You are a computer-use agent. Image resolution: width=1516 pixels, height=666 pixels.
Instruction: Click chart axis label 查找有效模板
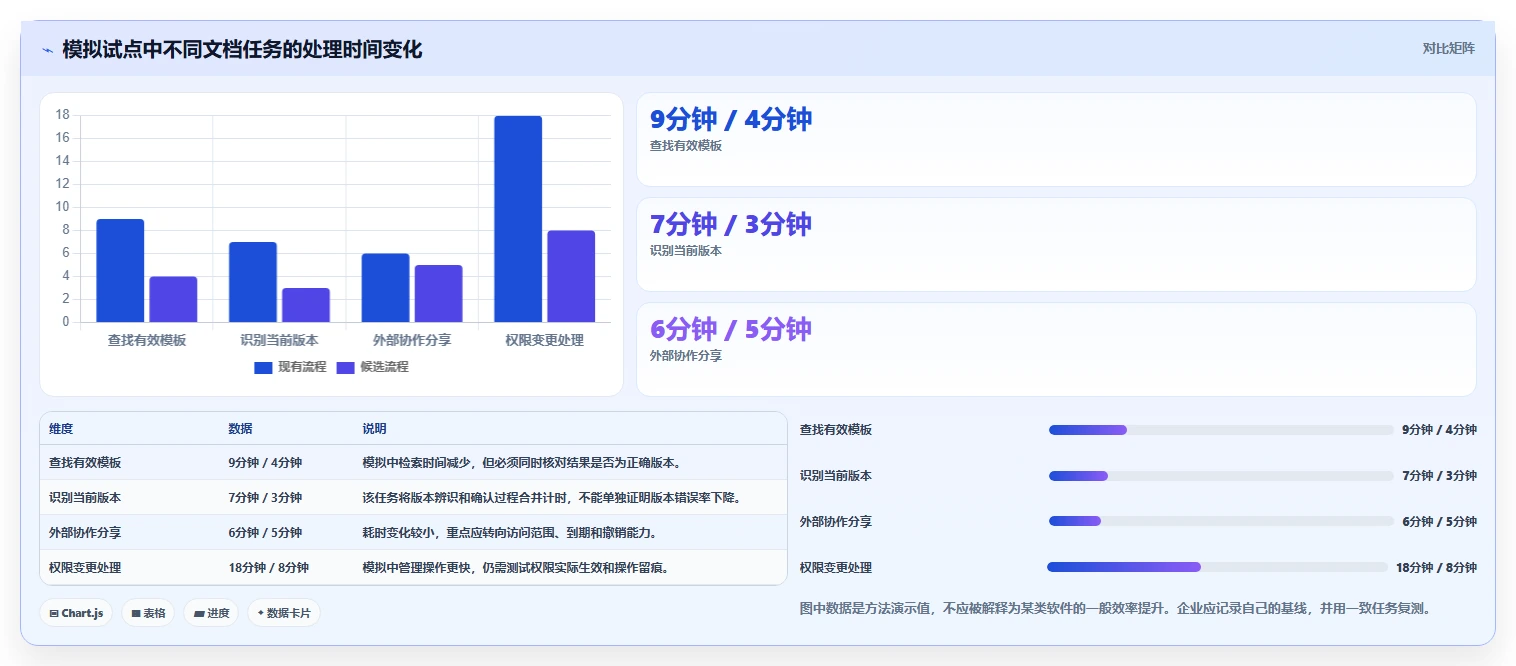(x=147, y=340)
